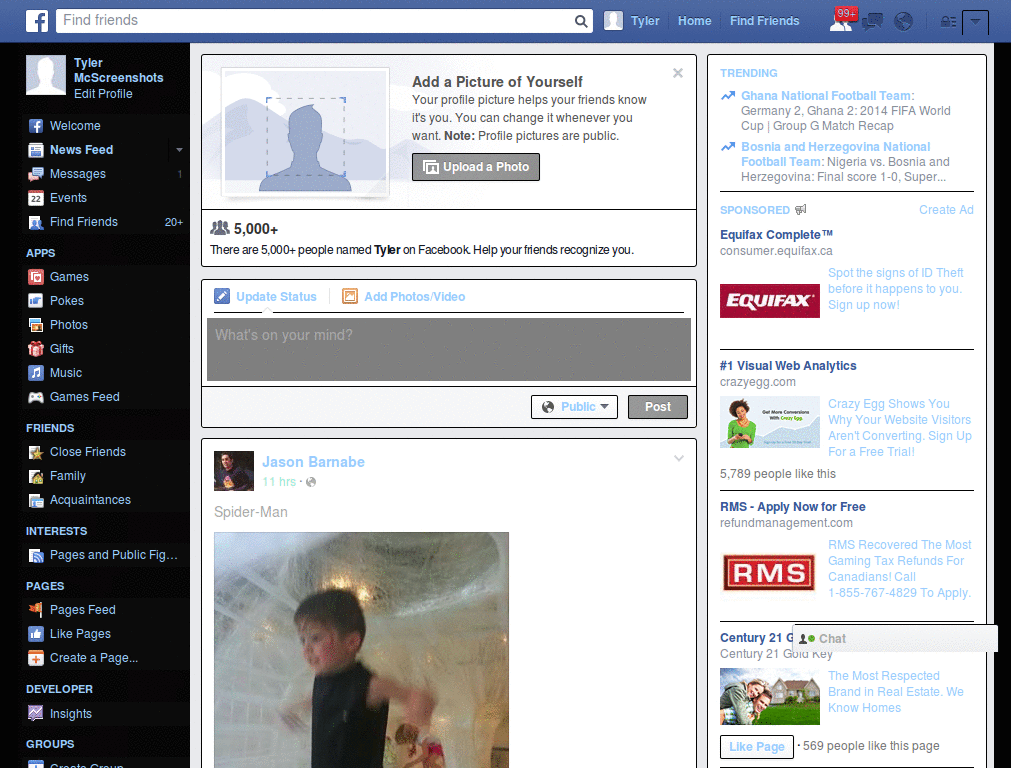This screenshot has height=768, width=1024.
Task: Expand the News Feed sort arrow
Action: tap(179, 150)
